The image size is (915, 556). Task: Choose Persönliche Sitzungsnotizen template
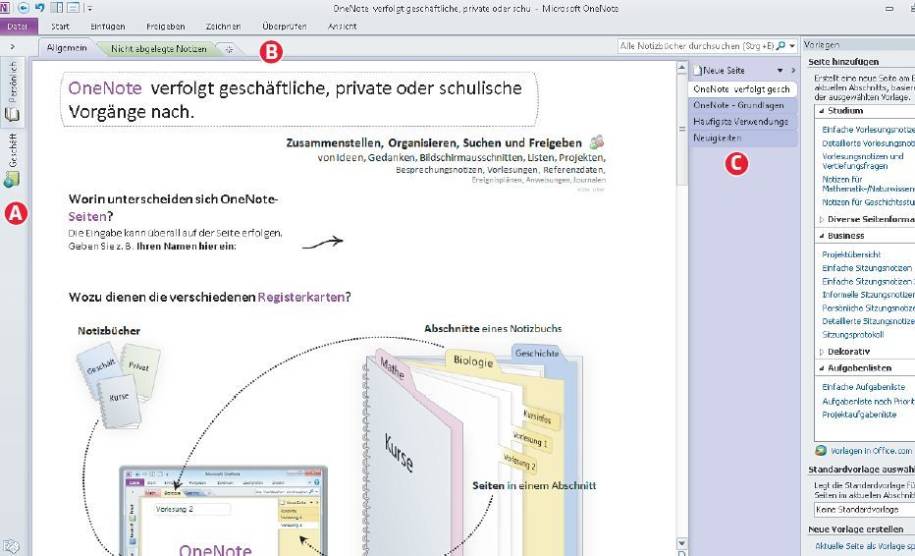tap(868, 308)
